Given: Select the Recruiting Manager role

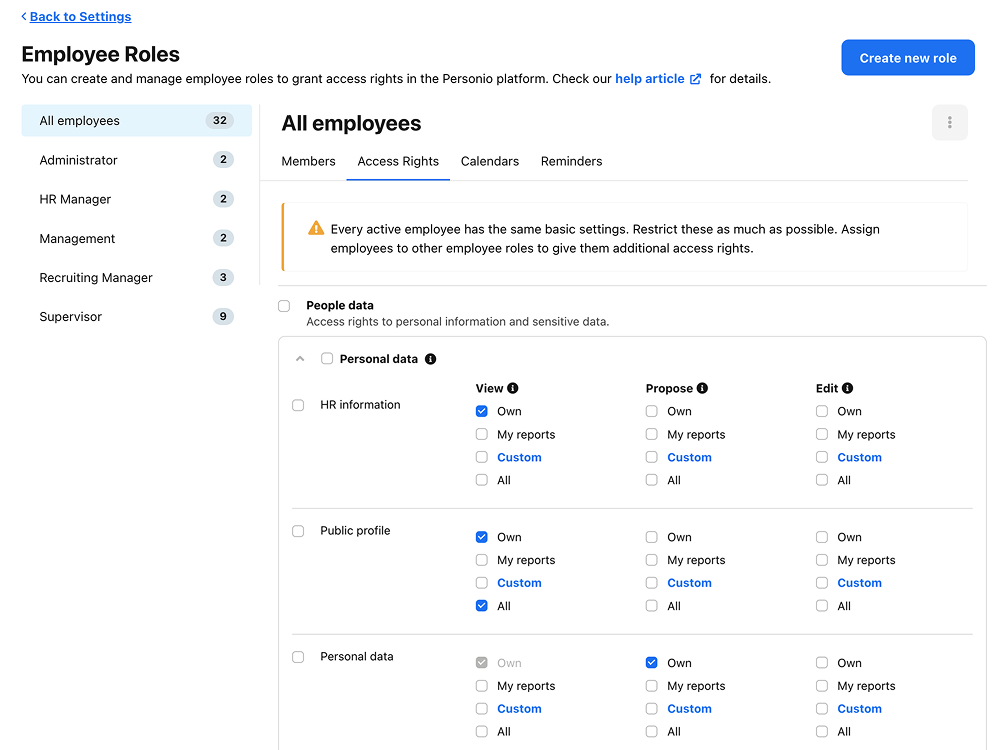Looking at the screenshot, I should (x=96, y=278).
